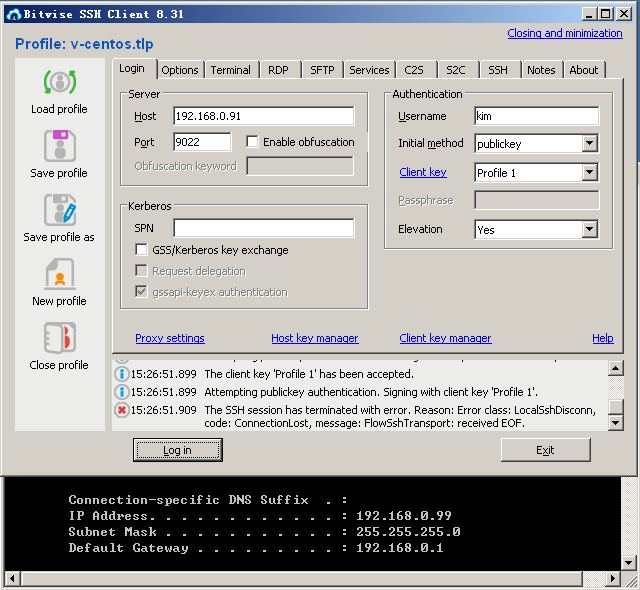Switch to the Terminal tab

(231, 70)
